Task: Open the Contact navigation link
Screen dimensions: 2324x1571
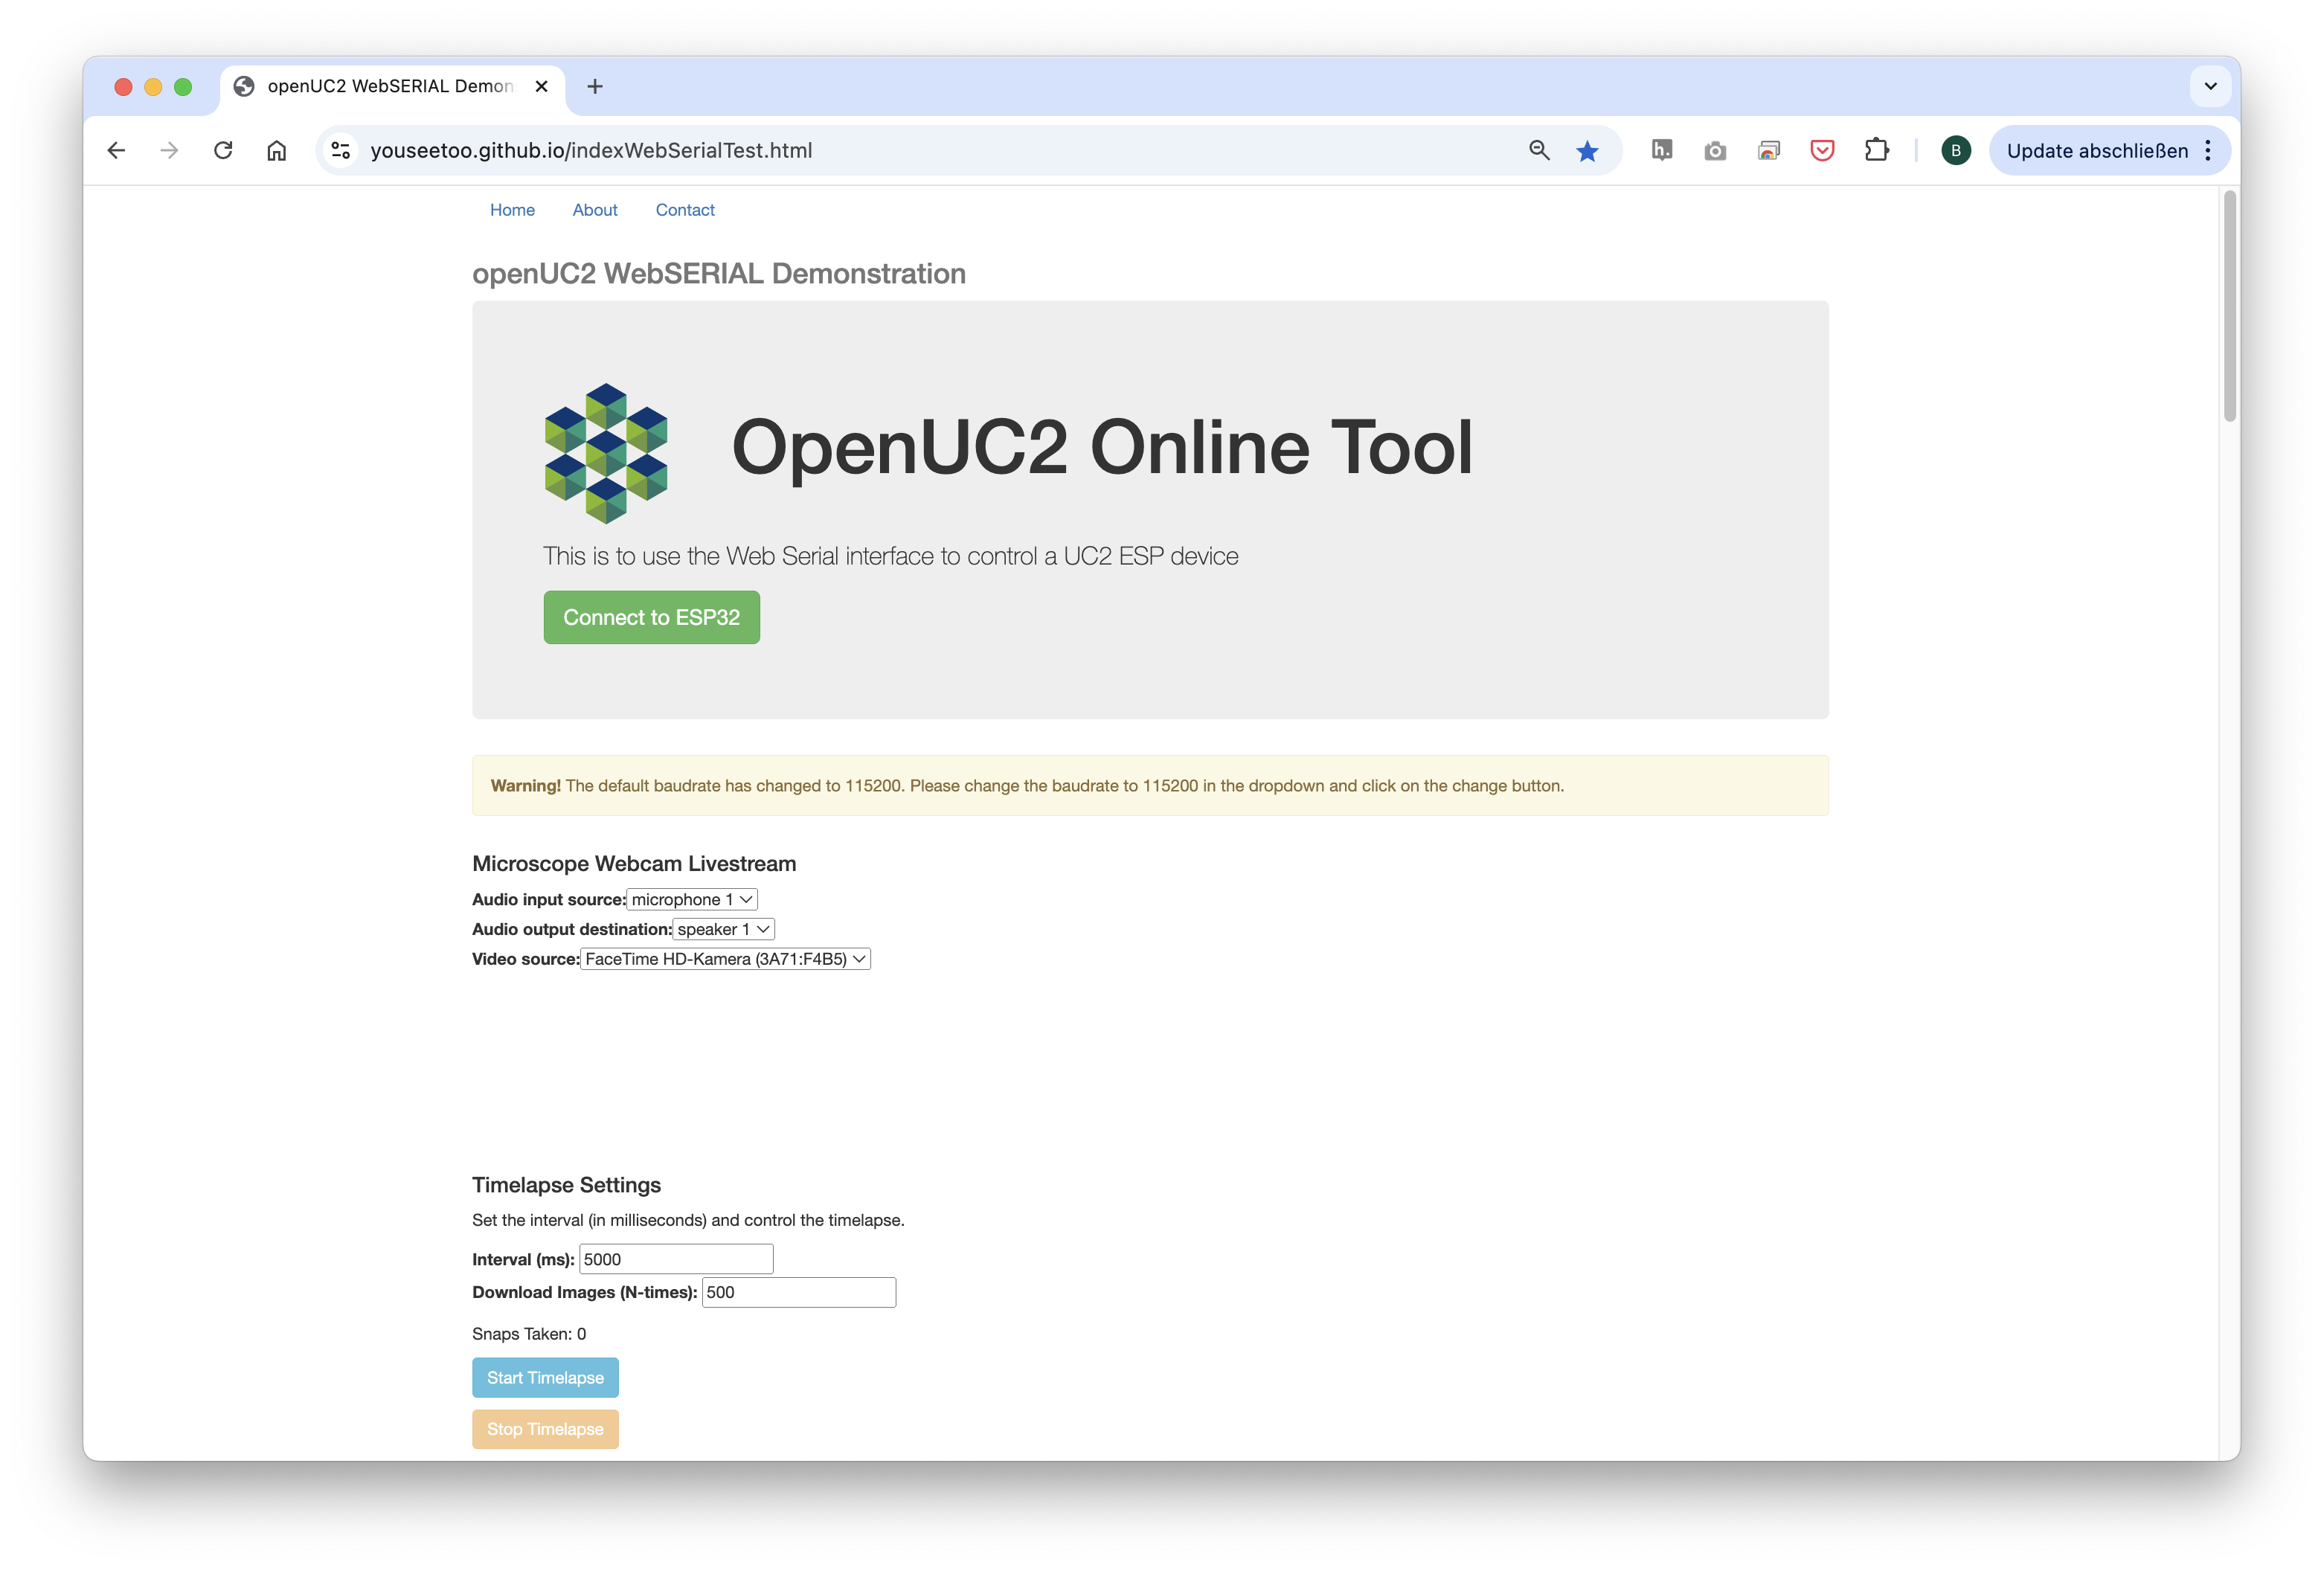Action: (685, 210)
